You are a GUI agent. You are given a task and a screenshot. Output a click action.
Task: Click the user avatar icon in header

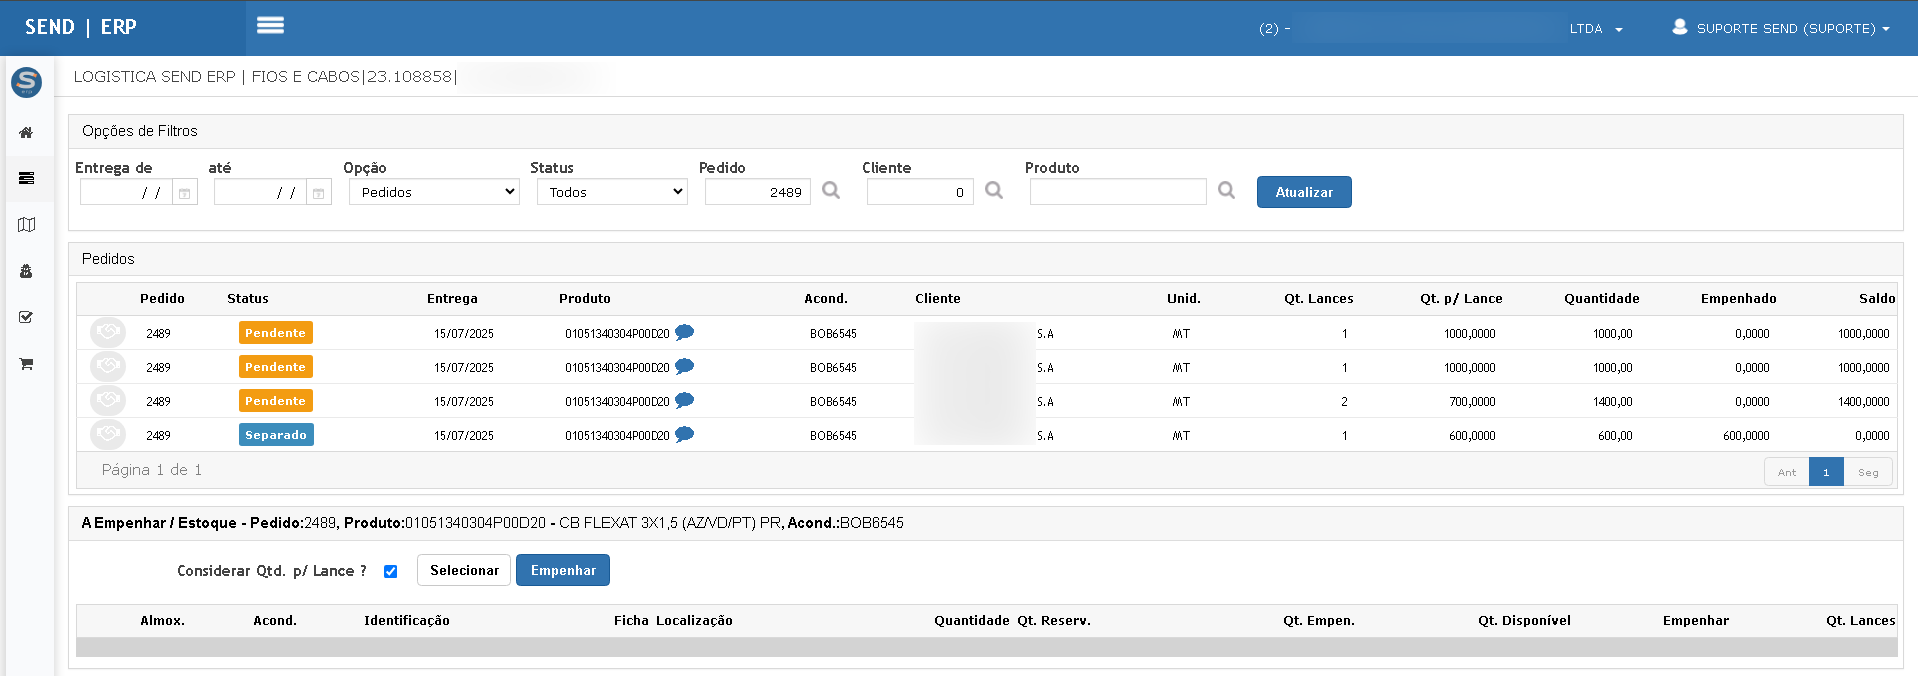click(1680, 27)
